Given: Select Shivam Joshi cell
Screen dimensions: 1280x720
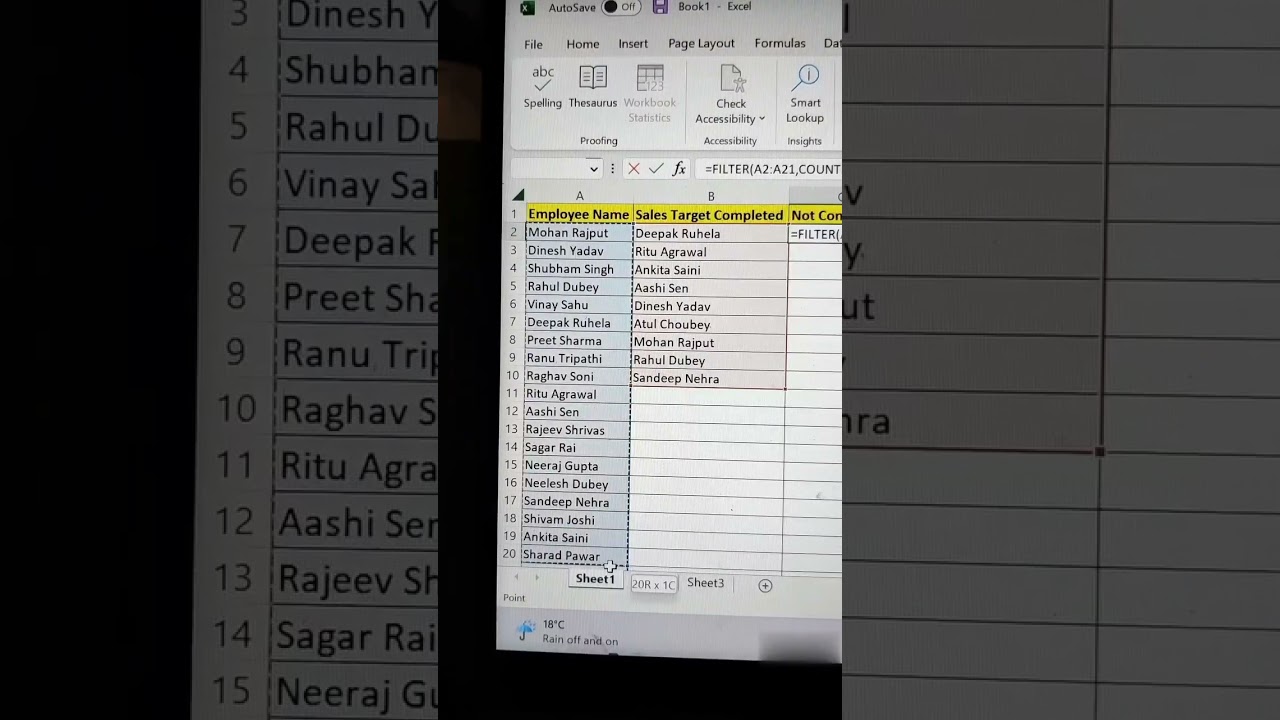Looking at the screenshot, I should coord(575,520).
